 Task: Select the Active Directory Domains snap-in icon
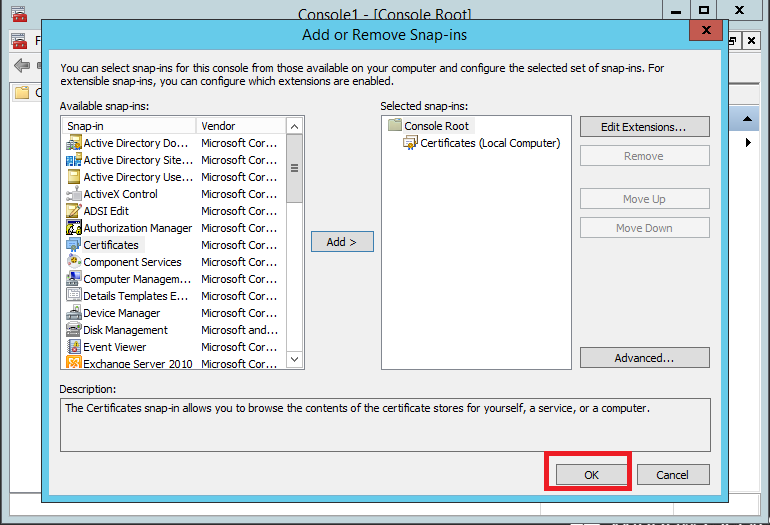73,143
